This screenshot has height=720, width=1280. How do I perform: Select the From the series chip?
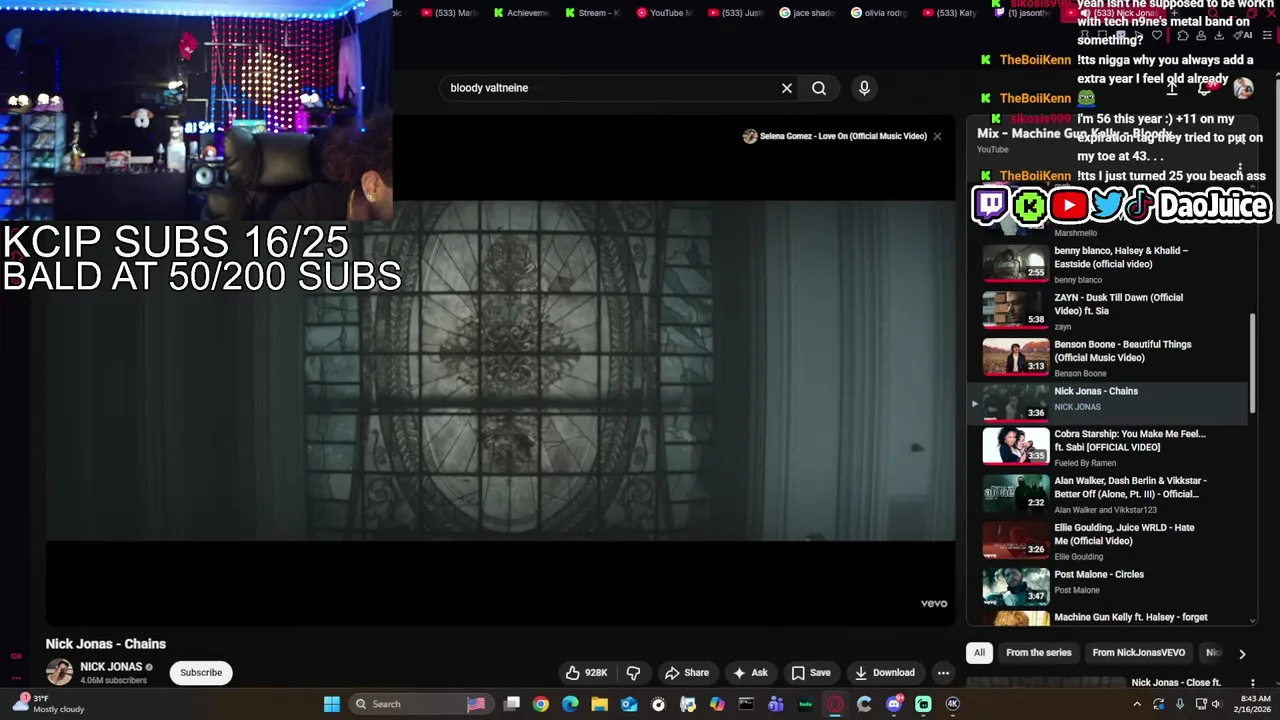coord(1038,653)
